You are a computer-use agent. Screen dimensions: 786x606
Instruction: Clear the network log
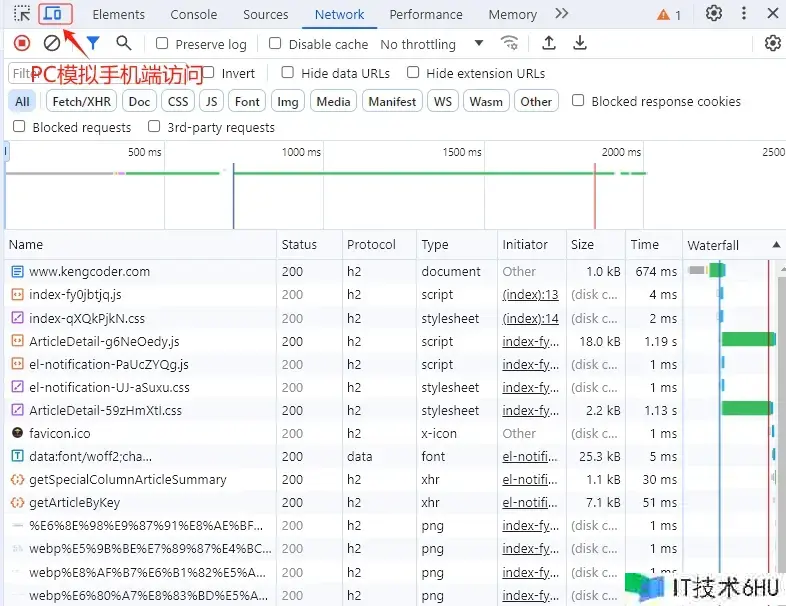pos(52,43)
